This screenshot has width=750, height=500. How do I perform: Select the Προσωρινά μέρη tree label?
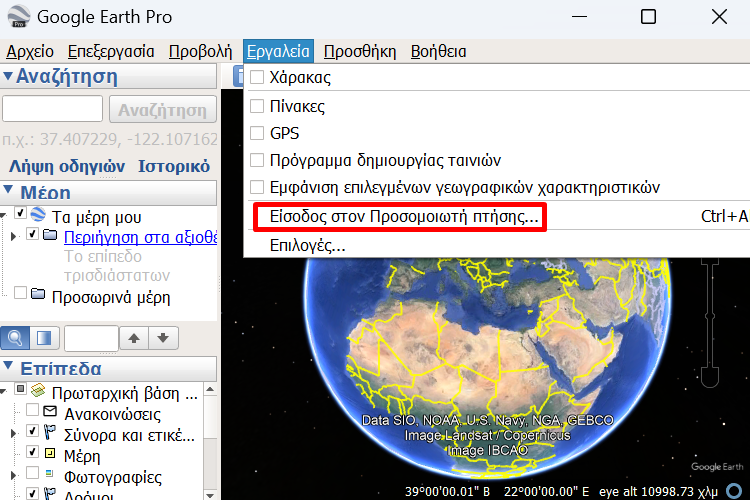click(111, 297)
